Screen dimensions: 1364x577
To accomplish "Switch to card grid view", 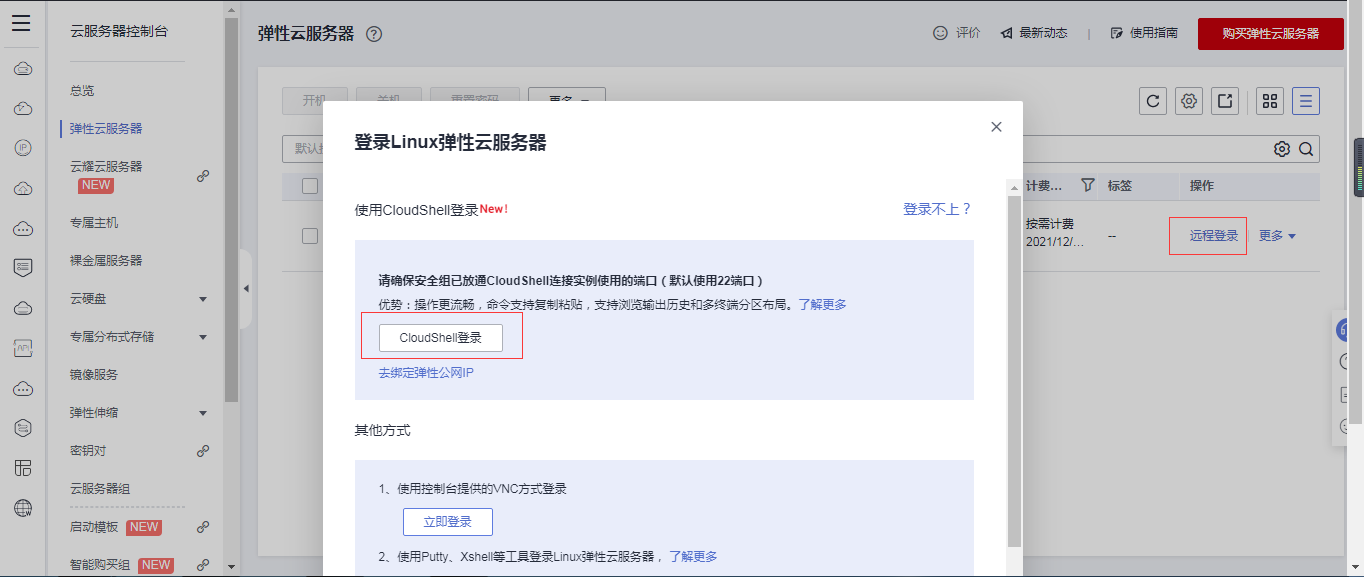I will point(1270,101).
